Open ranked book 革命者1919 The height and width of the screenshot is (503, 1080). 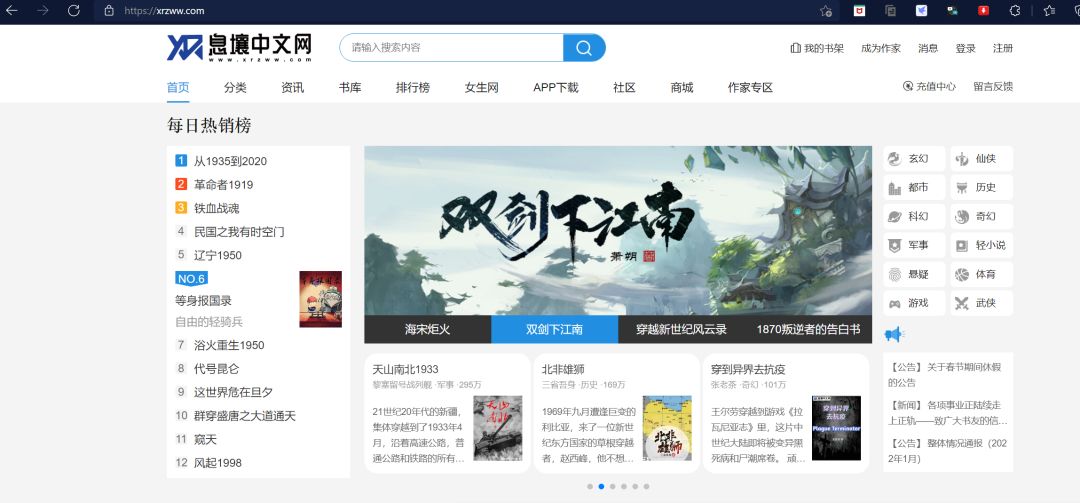223,185
